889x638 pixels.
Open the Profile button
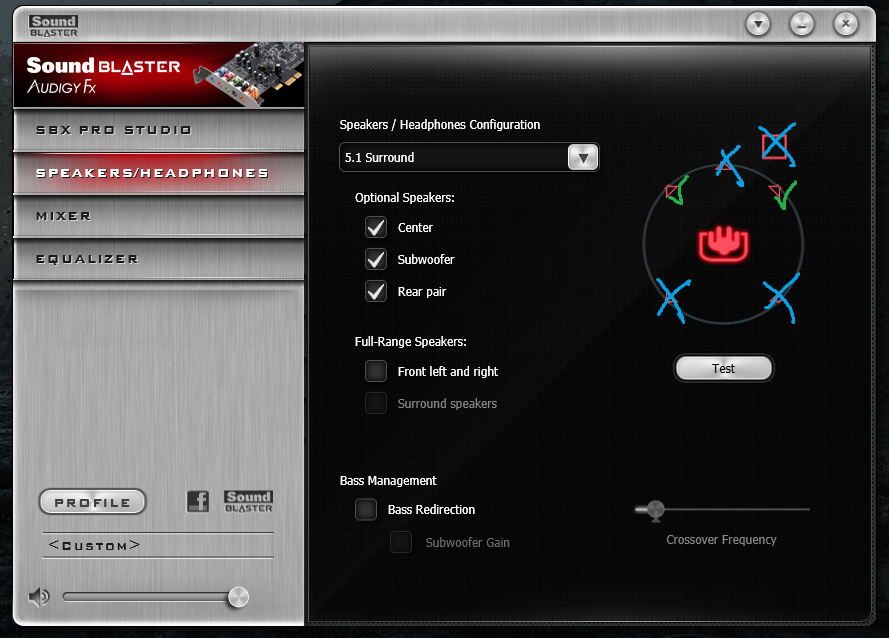[92, 502]
